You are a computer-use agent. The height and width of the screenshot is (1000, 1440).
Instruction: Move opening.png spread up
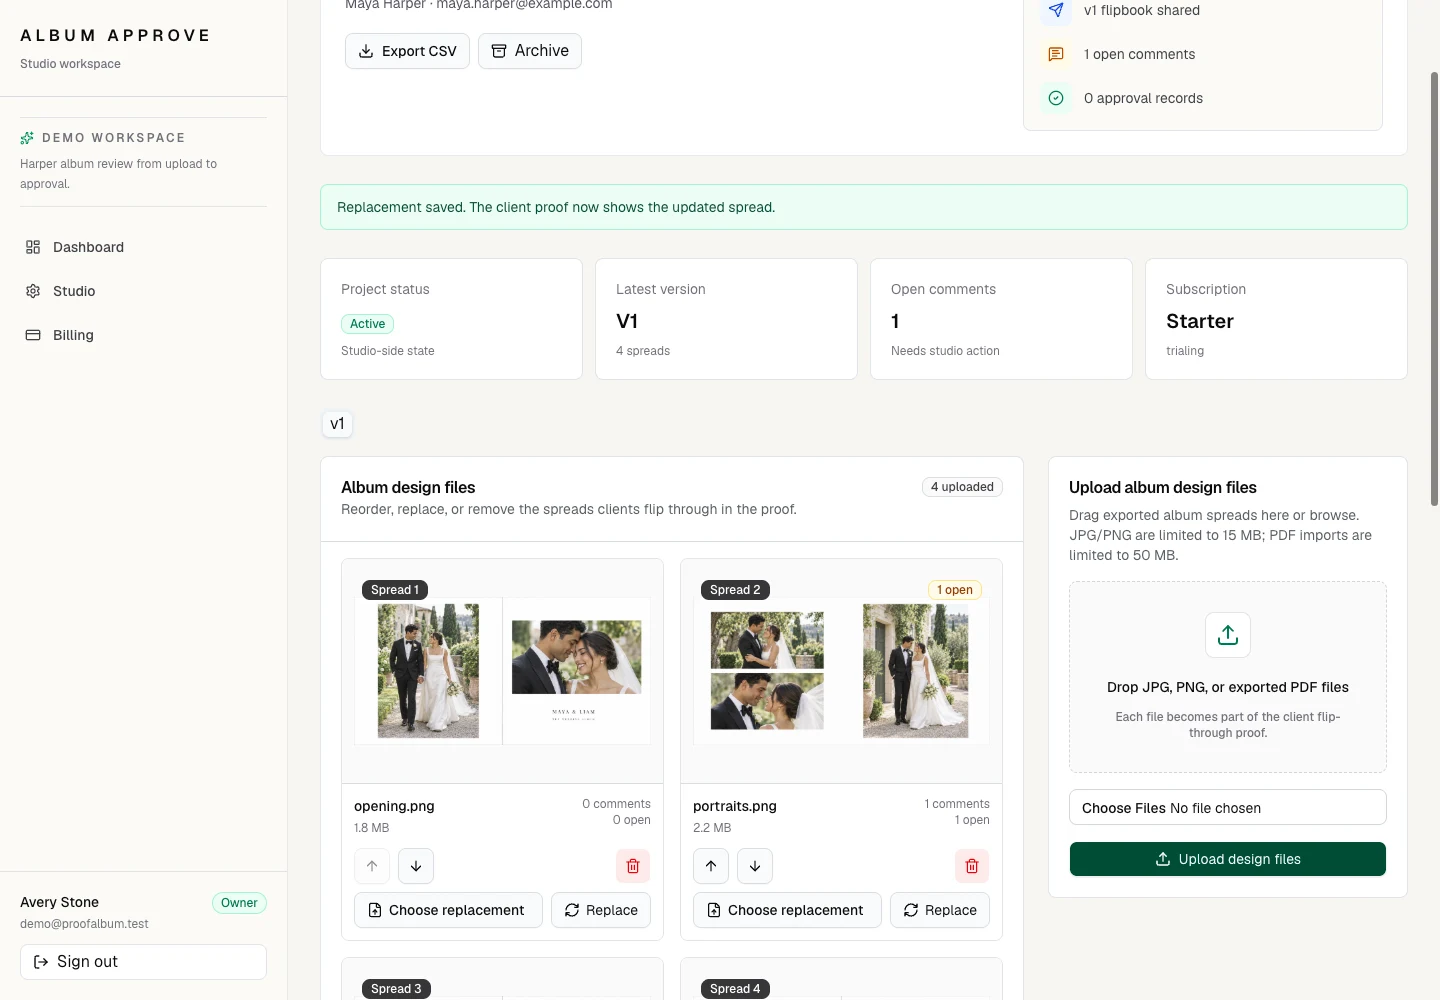(x=372, y=866)
